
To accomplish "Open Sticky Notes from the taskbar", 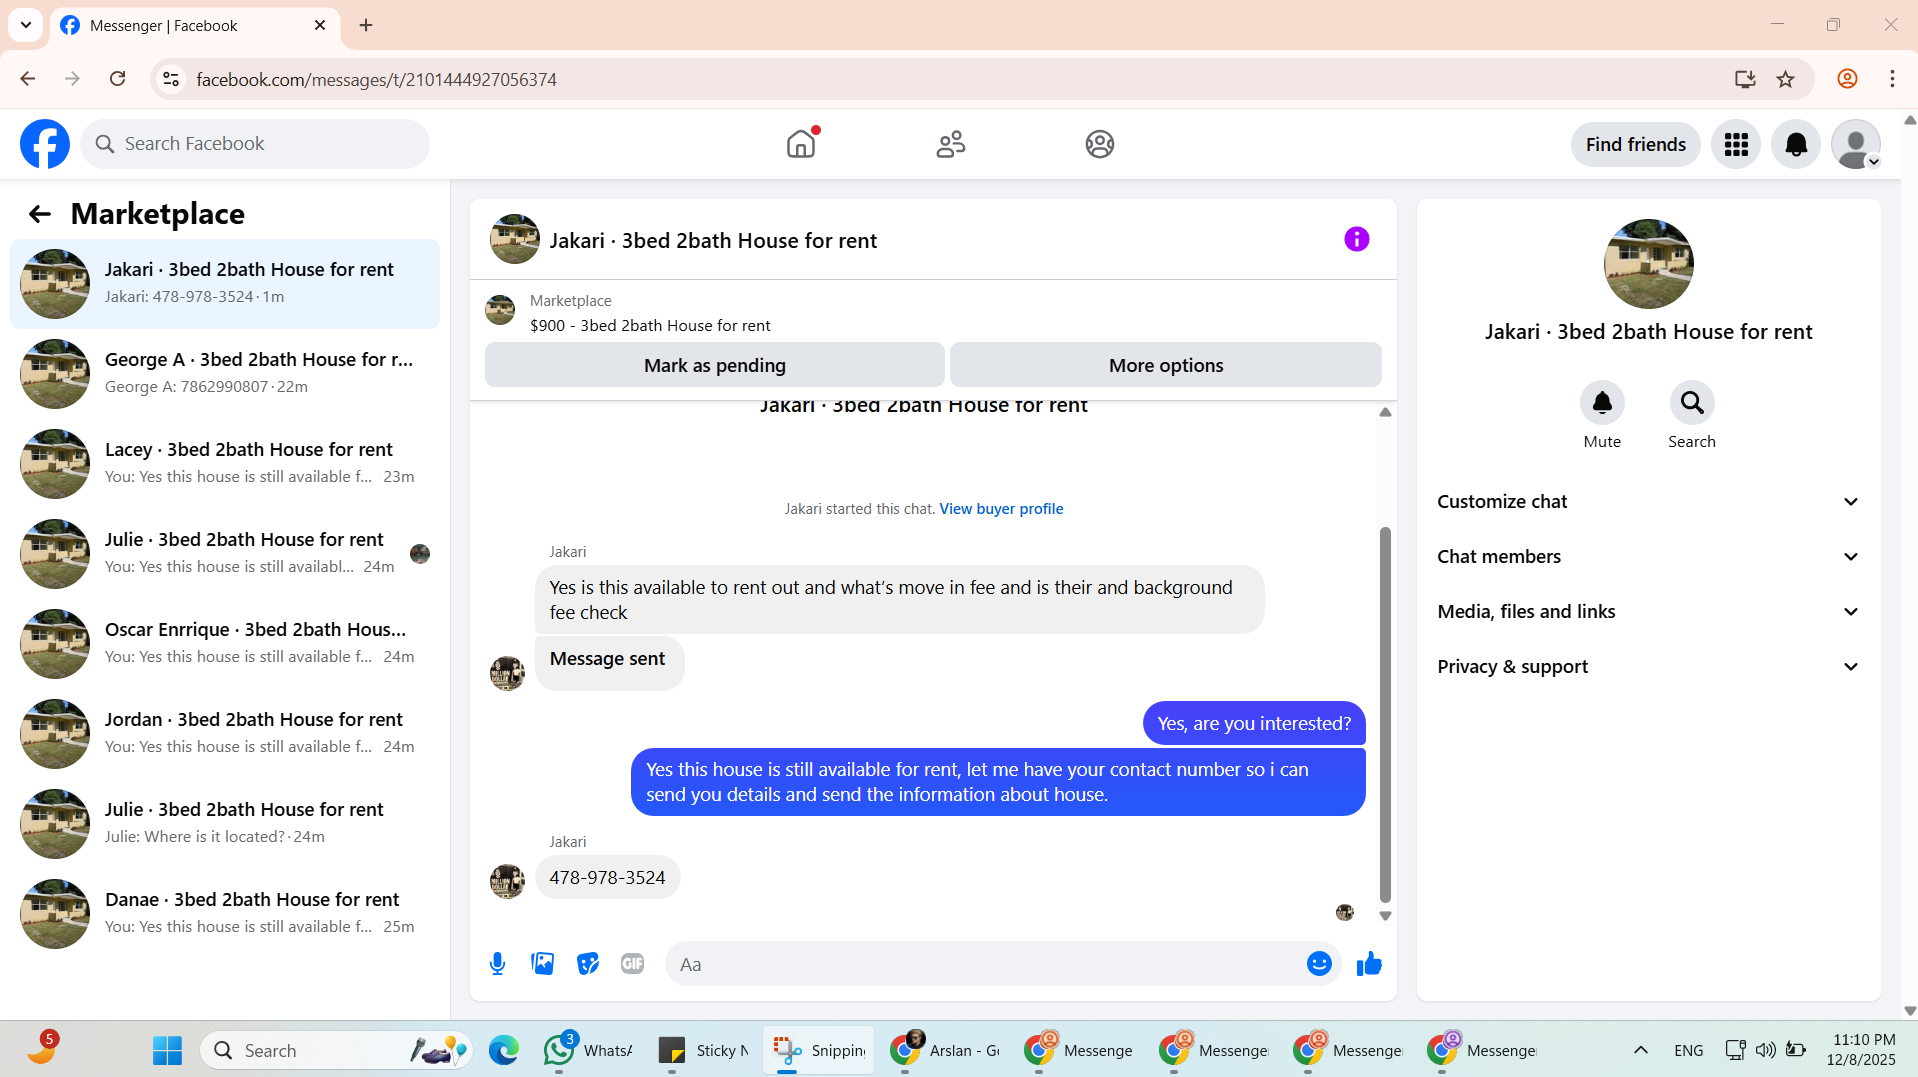I will (x=704, y=1050).
